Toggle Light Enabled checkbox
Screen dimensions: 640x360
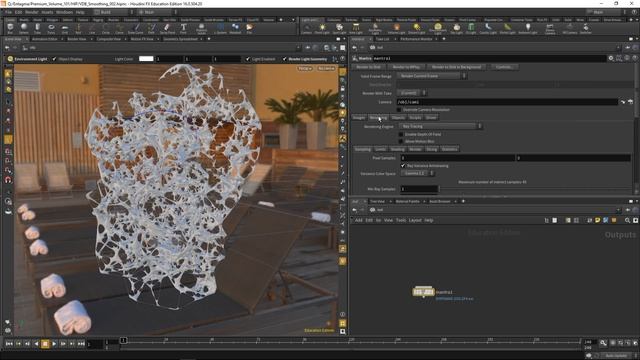pyautogui.click(x=248, y=59)
